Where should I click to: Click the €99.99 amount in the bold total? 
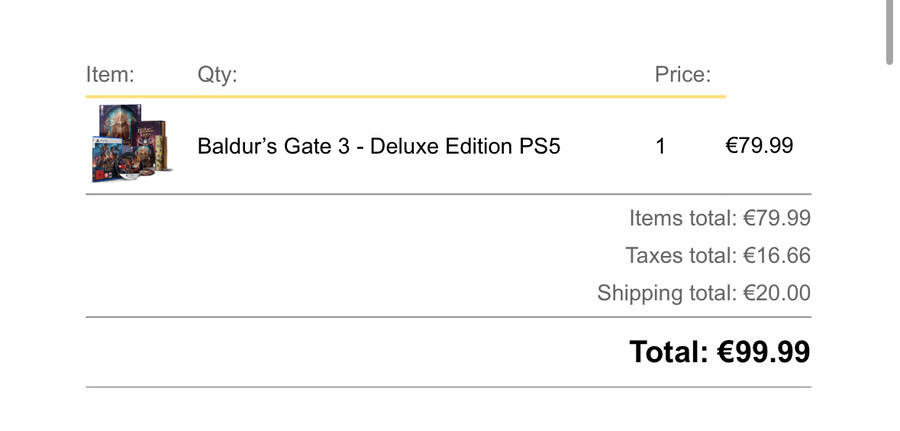coord(763,352)
